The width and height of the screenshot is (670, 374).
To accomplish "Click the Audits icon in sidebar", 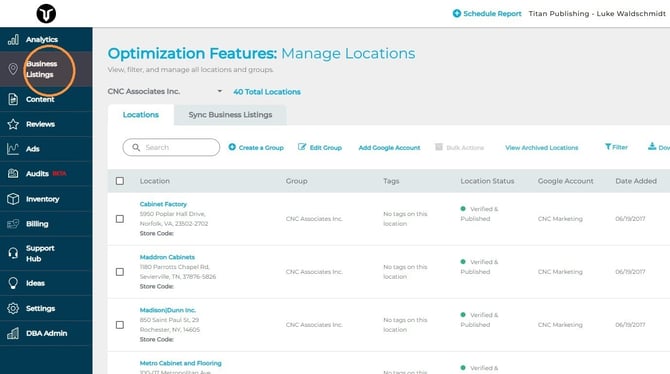I will point(13,174).
